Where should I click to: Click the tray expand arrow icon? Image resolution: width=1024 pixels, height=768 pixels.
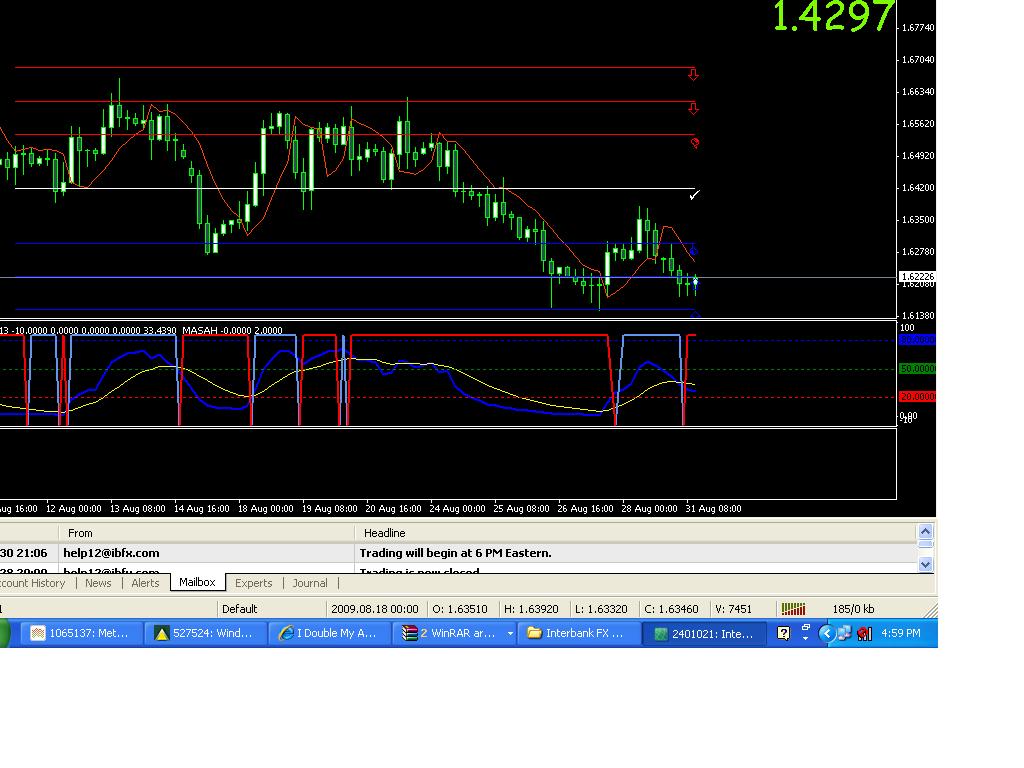click(x=826, y=633)
